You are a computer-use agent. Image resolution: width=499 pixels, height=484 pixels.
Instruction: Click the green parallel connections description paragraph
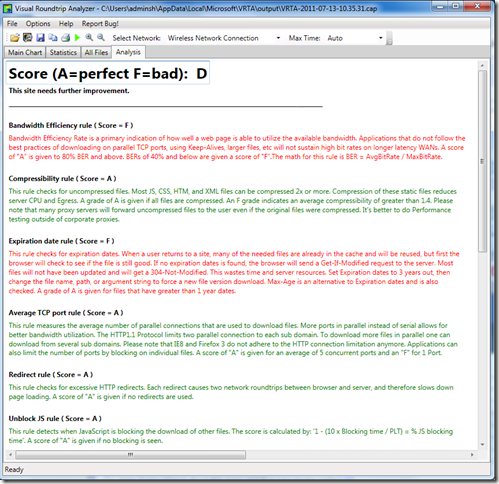[x=233, y=339]
